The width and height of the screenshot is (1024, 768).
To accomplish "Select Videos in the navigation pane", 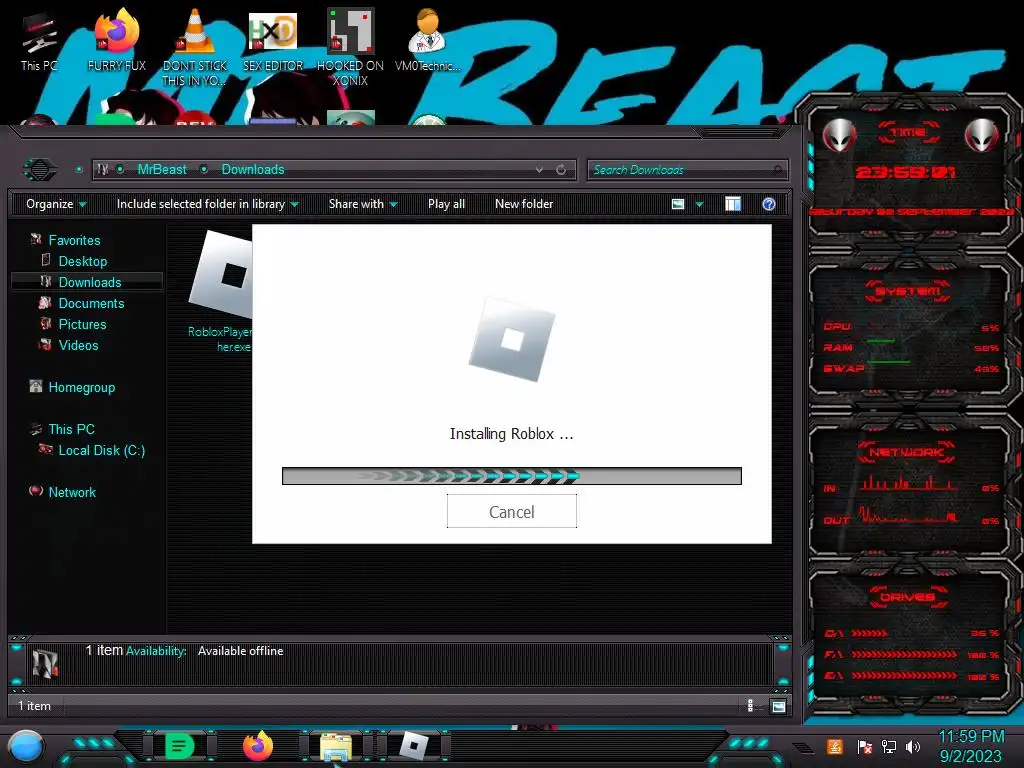I will pos(69,345).
